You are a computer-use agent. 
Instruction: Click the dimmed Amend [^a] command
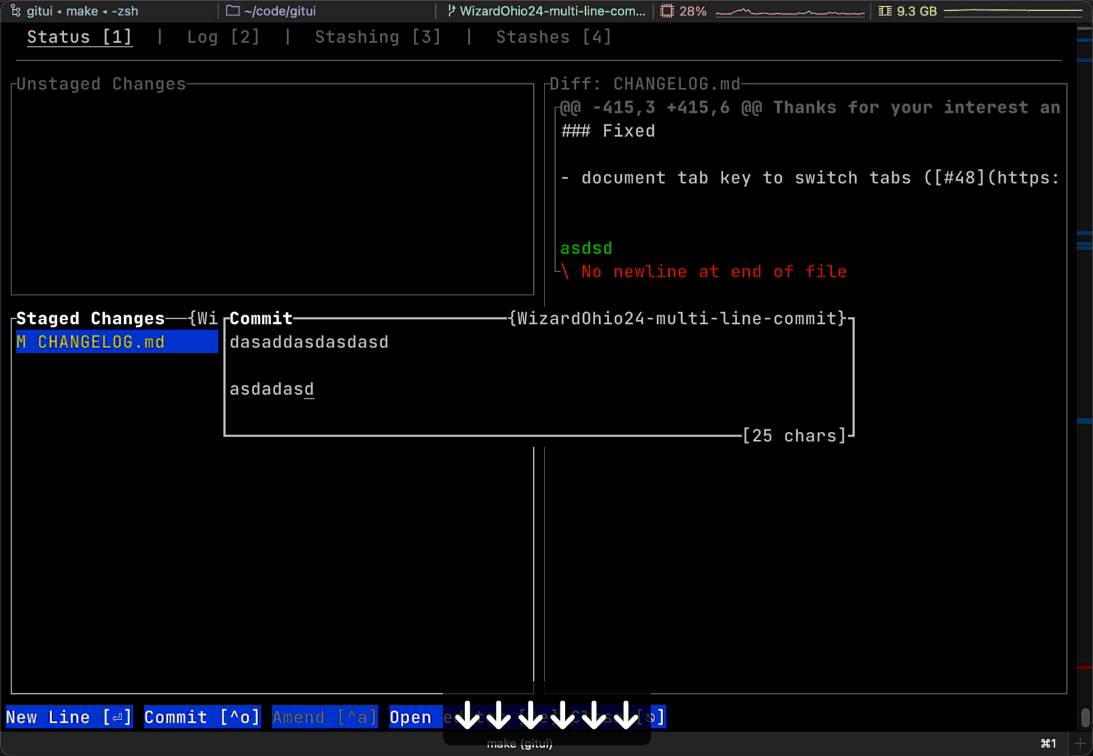[325, 717]
